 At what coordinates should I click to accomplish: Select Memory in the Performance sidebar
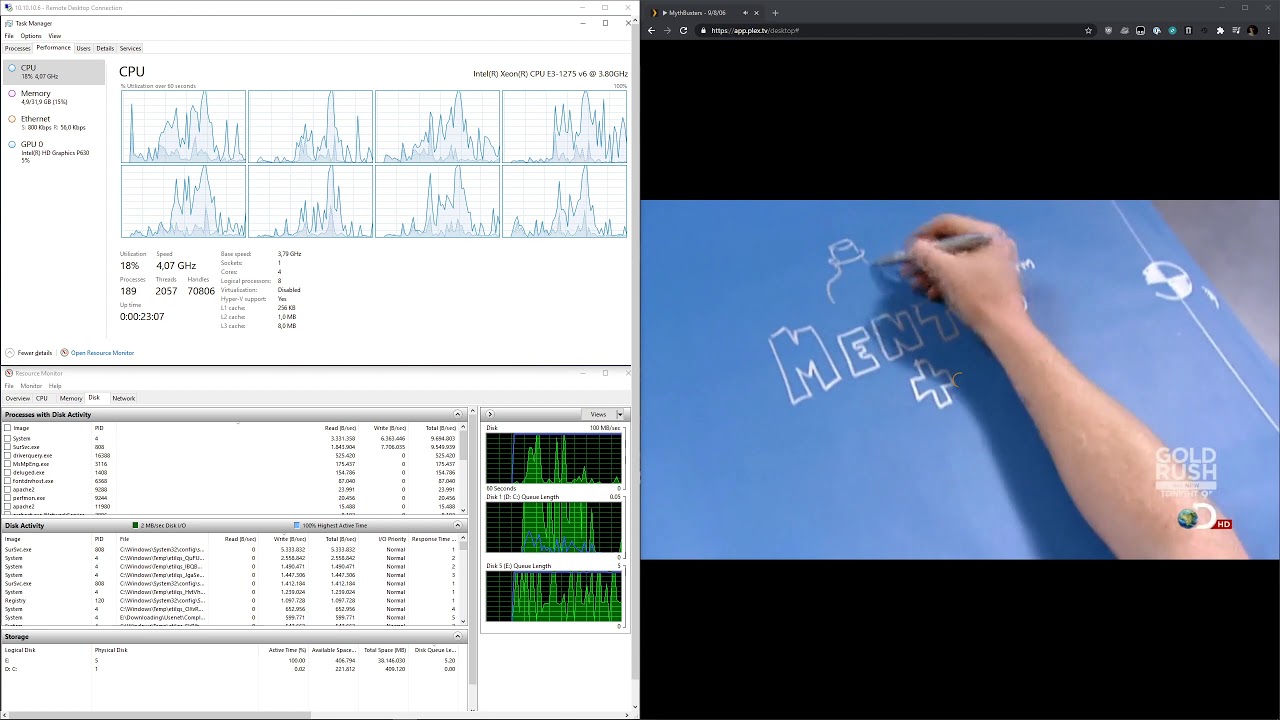coord(53,97)
